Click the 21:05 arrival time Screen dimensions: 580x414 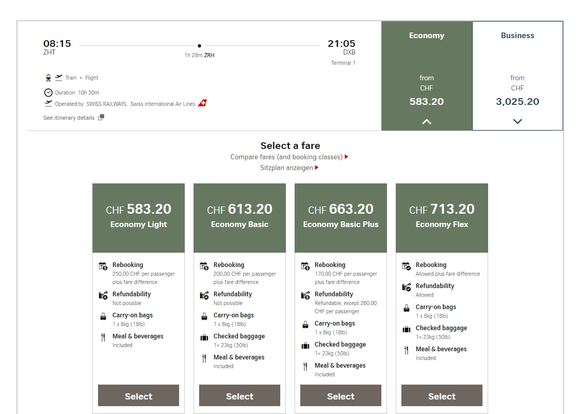341,44
